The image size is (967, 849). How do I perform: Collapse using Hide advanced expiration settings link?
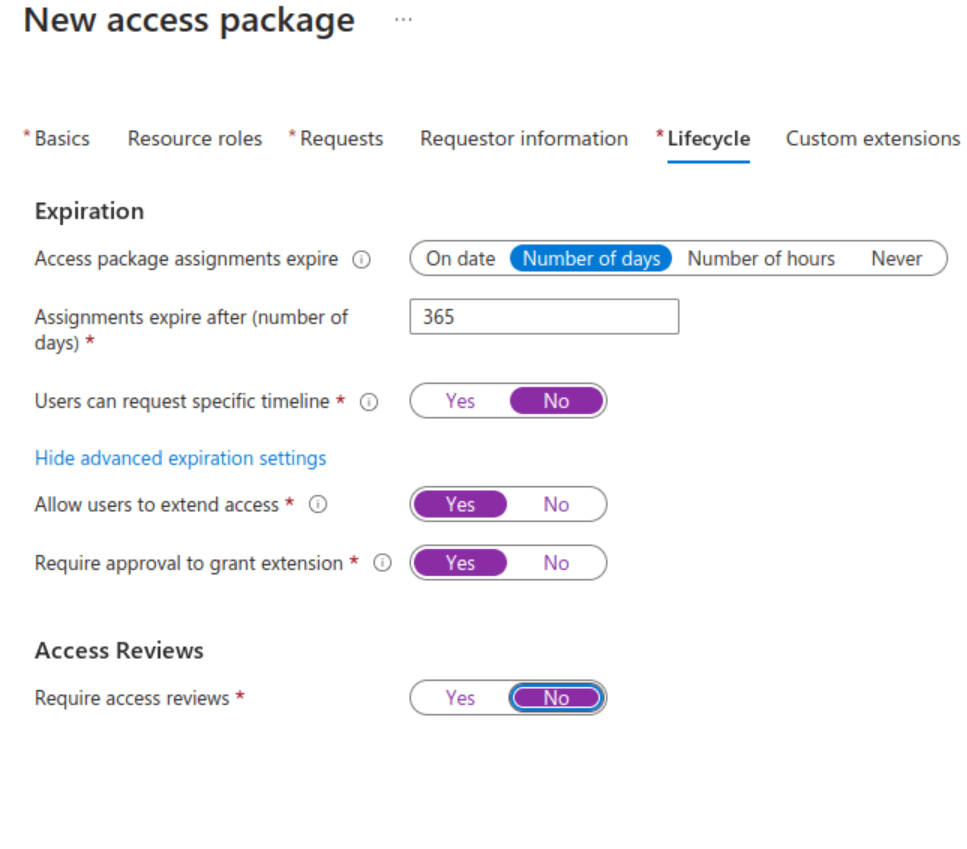click(181, 458)
